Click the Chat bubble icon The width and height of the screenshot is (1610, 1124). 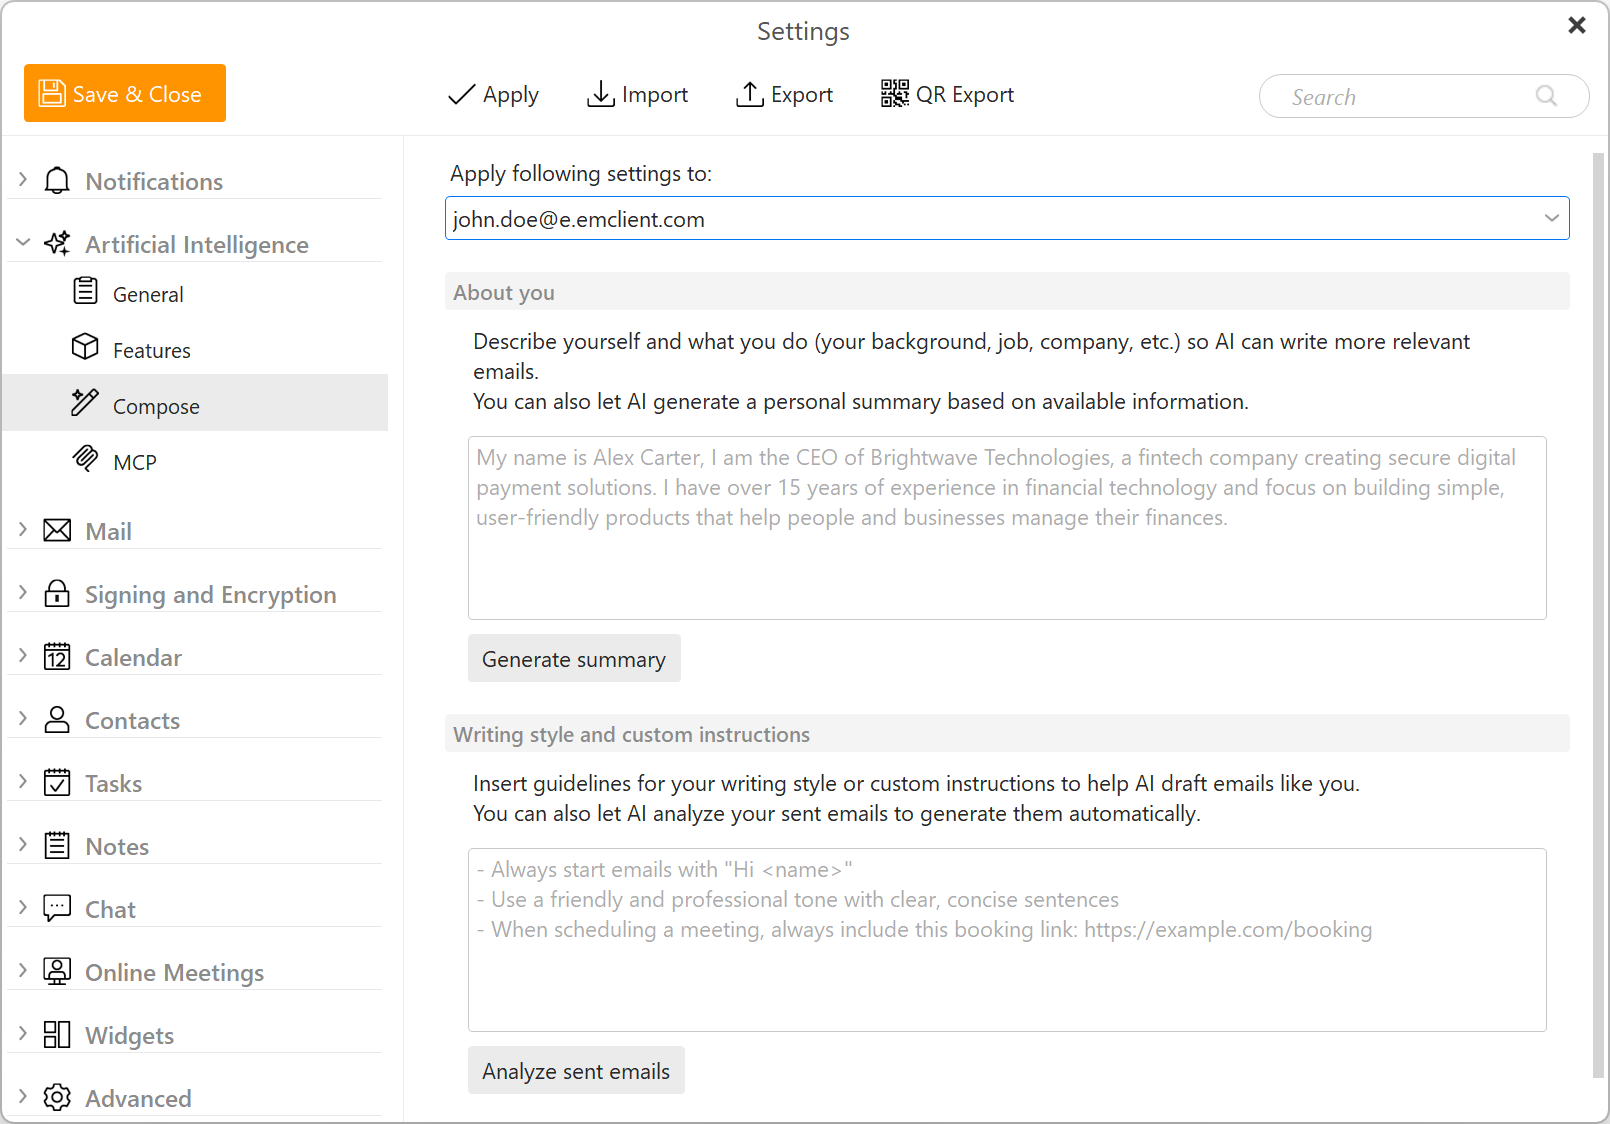tap(57, 908)
